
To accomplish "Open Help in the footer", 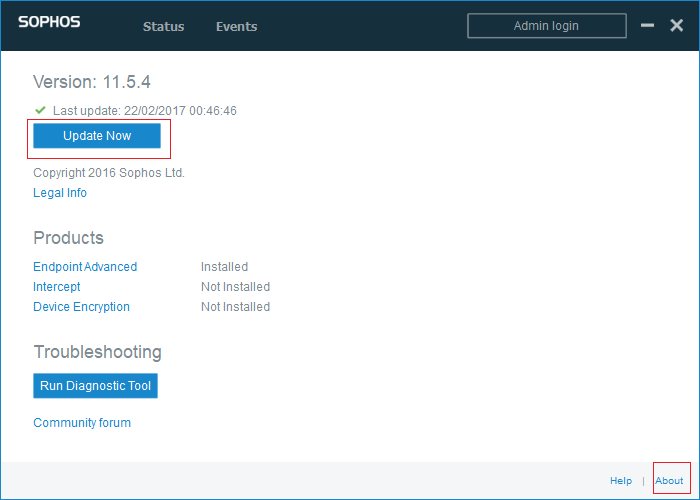I will coord(621,481).
